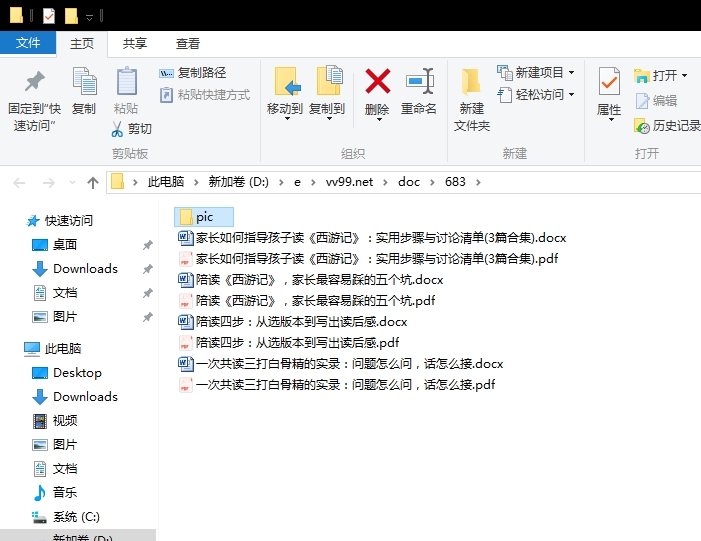Create a new folder
Image resolution: width=701 pixels, height=541 pixels.
472,100
